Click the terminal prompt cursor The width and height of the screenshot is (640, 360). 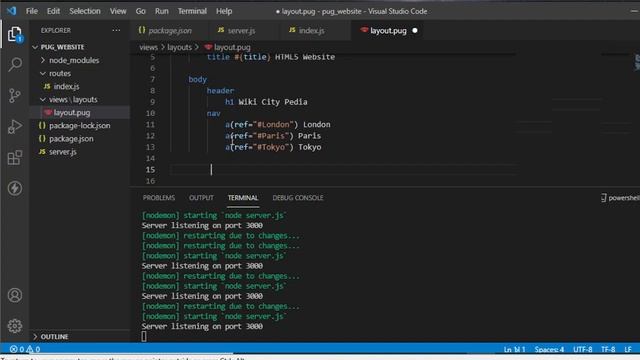(x=144, y=336)
